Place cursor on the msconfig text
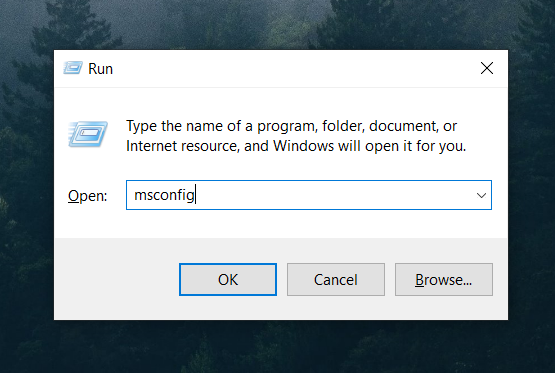 164,195
